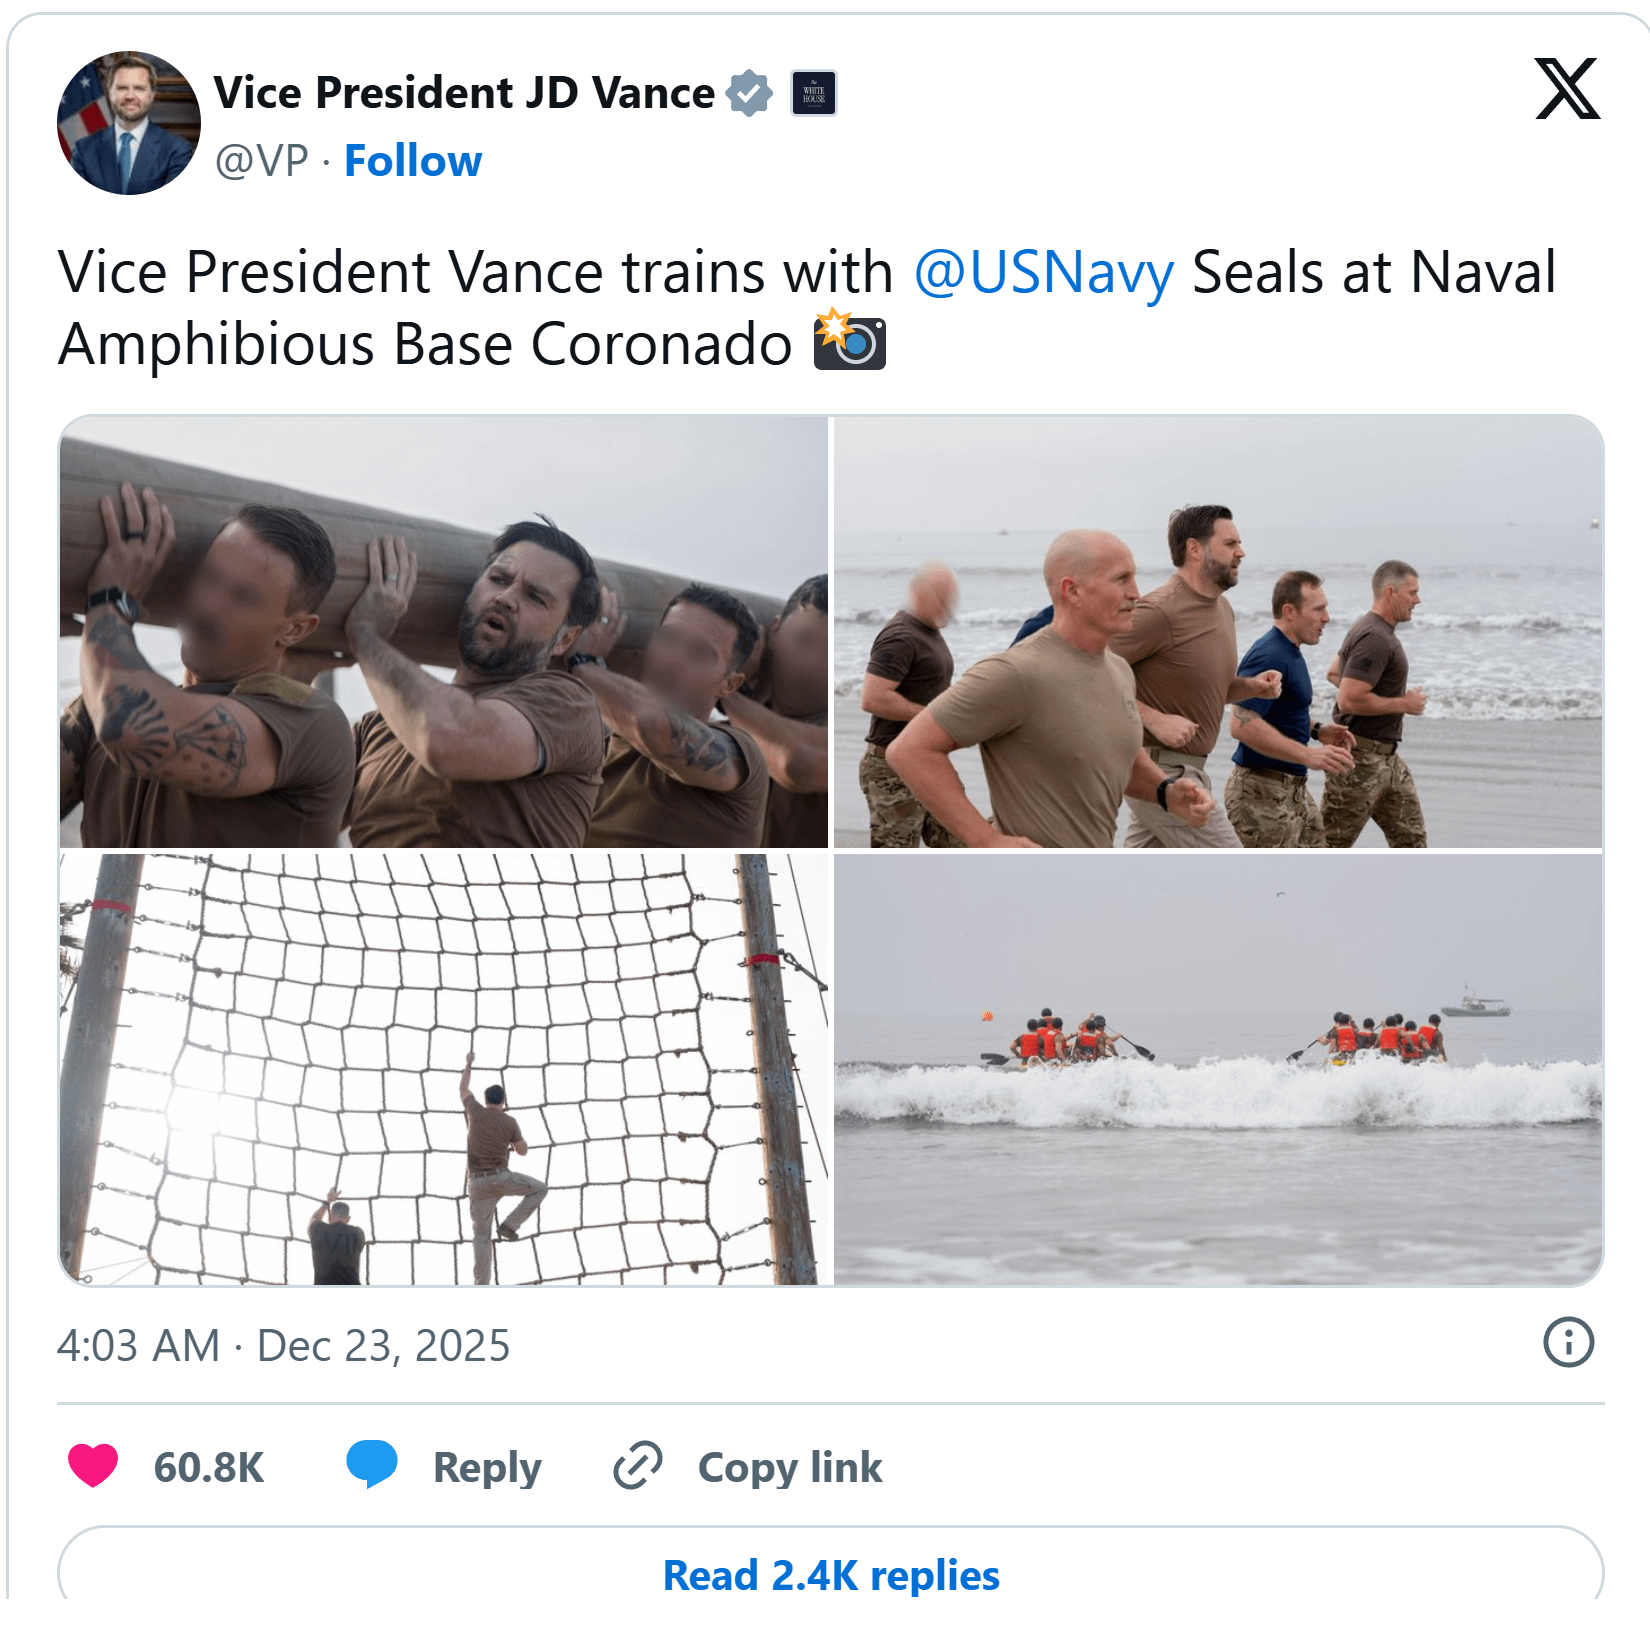Click the X logo icon
Viewport: 1650px width, 1647px height.
(x=1567, y=90)
